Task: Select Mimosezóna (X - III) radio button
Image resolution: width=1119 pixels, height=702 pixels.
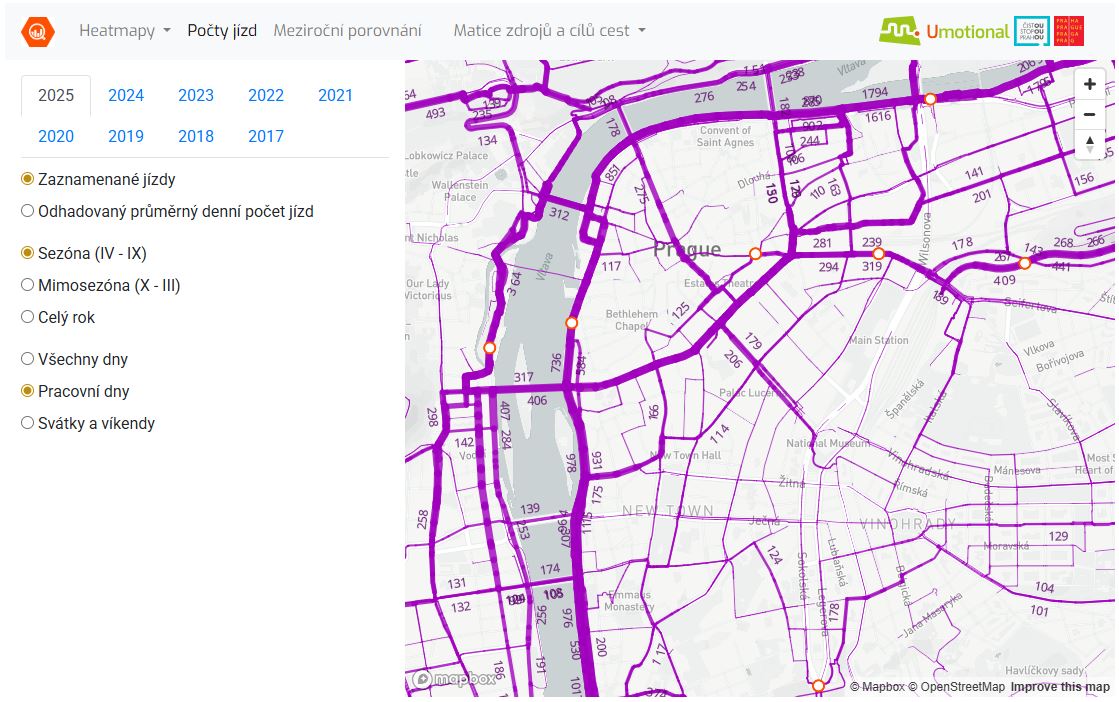Action: 28,285
